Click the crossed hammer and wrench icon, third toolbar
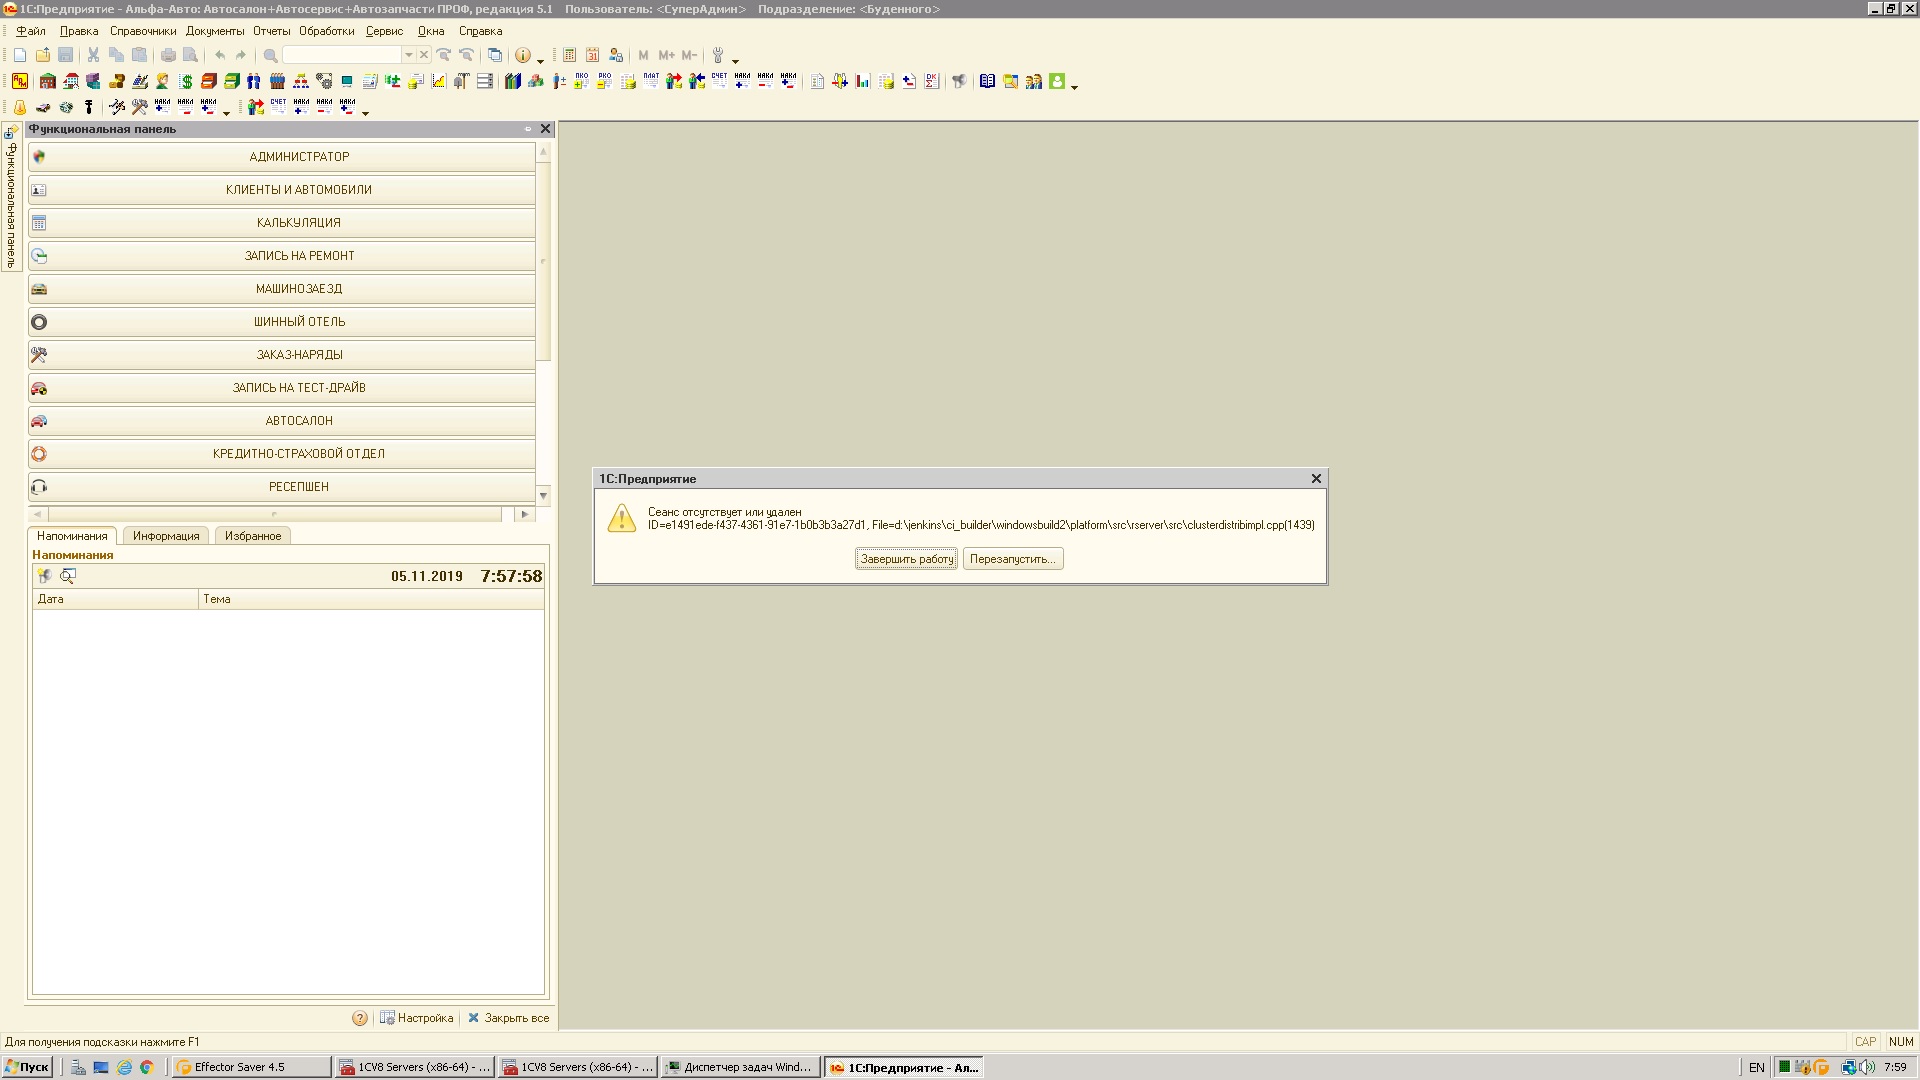This screenshot has width=1920, height=1080. pos(140,107)
